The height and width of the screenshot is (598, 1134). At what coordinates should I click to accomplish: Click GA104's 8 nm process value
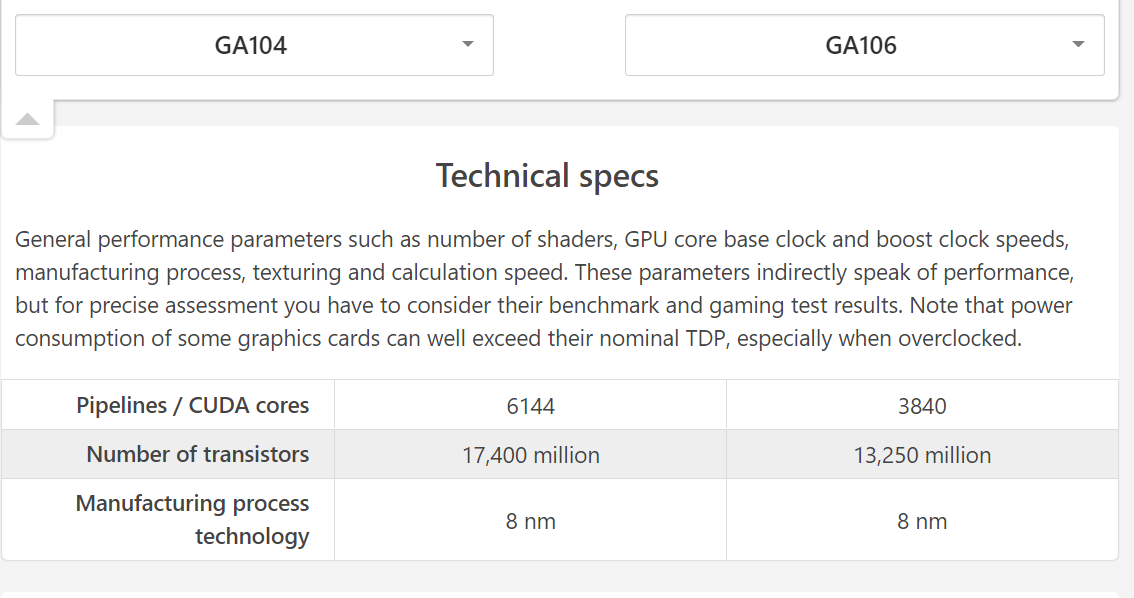(531, 521)
